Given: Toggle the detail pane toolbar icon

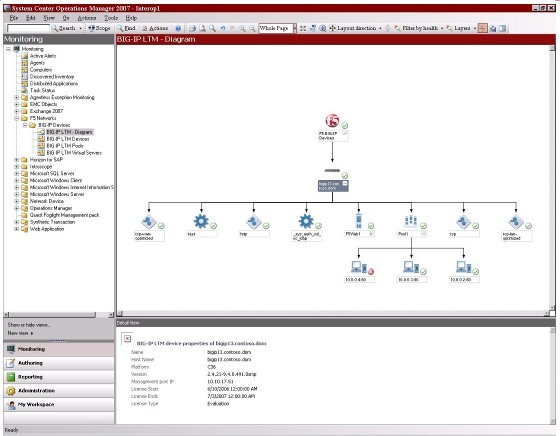Looking at the screenshot, I should tap(503, 28).
